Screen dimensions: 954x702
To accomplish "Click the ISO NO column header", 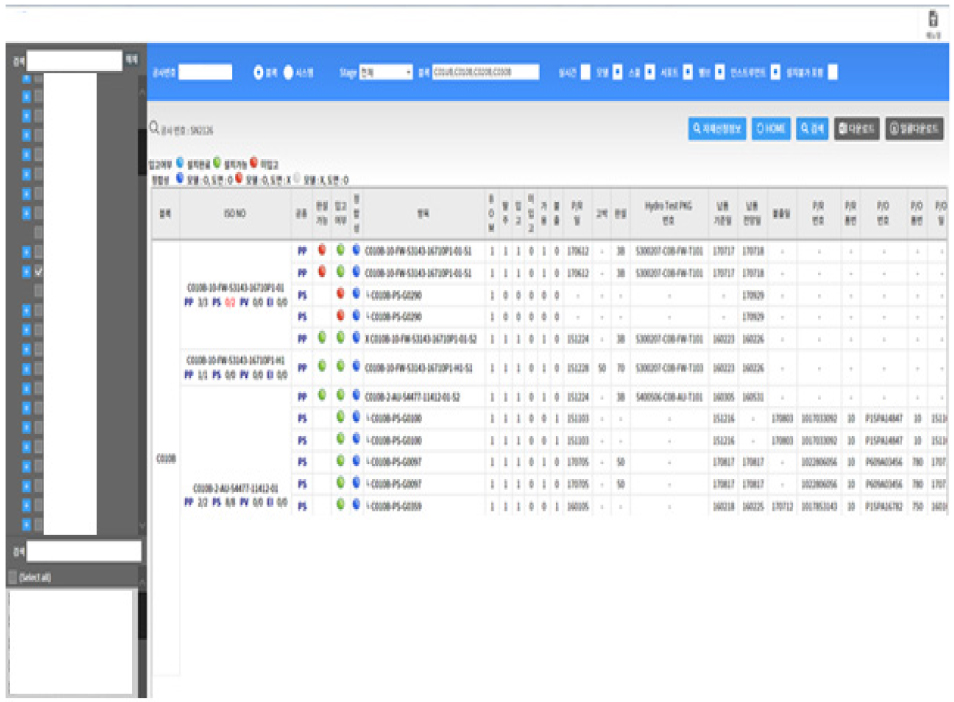I will [235, 214].
